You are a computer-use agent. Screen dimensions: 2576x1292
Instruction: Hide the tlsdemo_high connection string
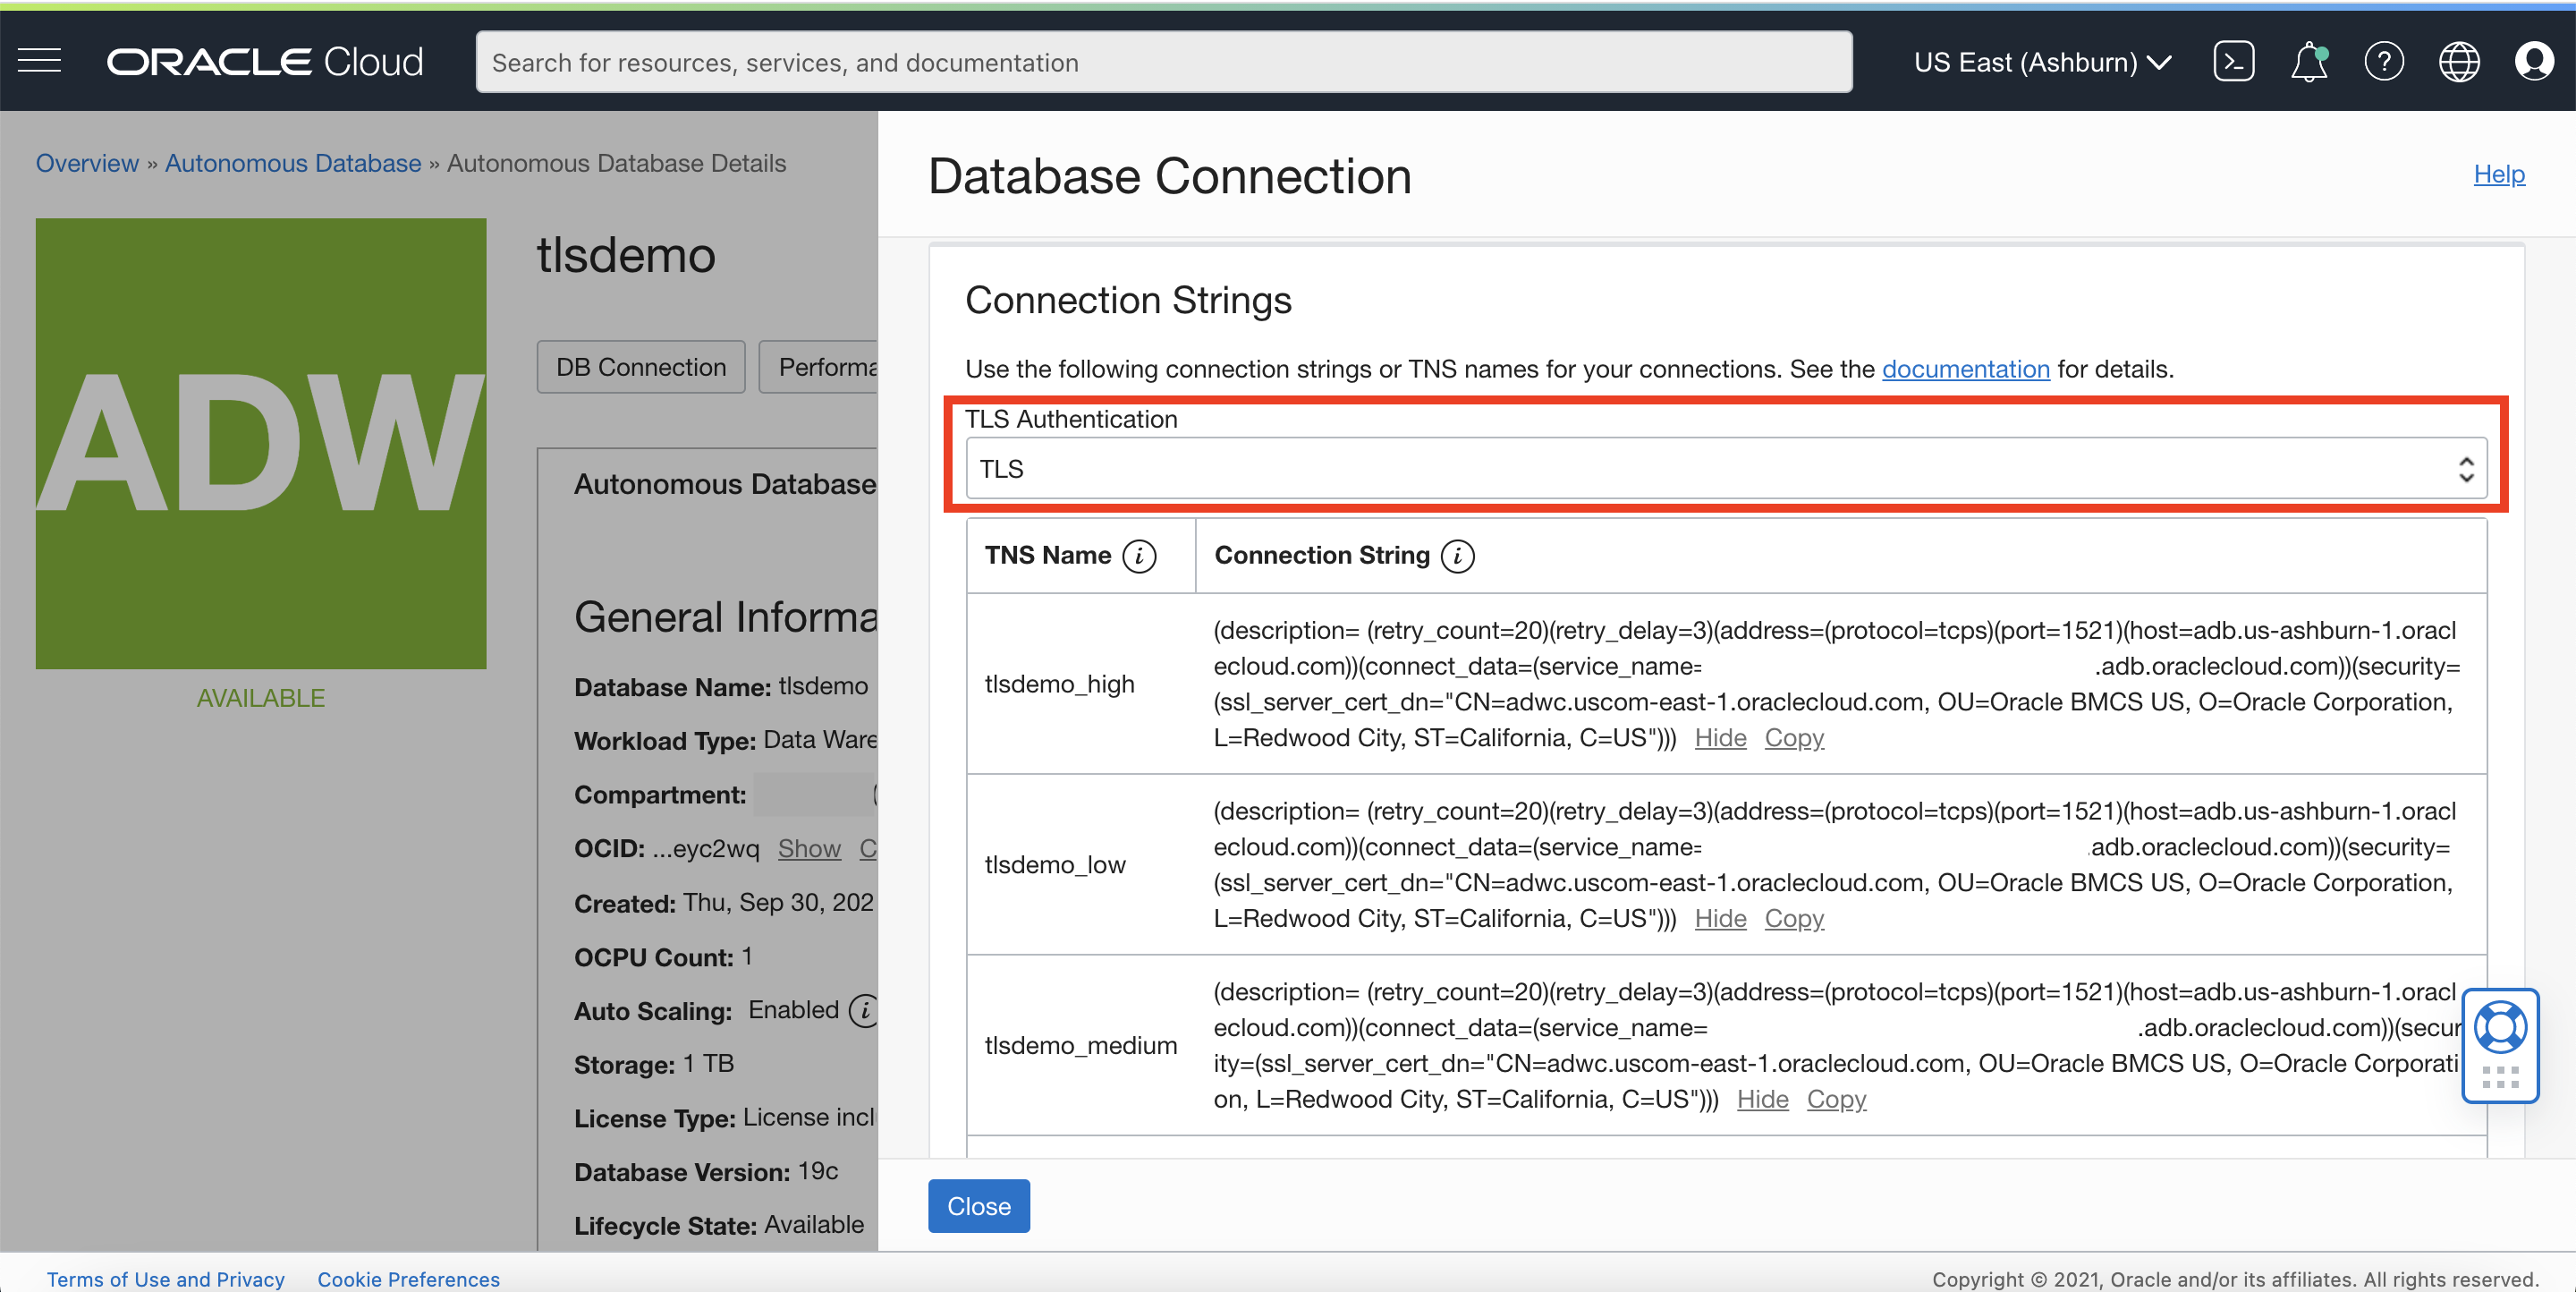coord(1720,738)
